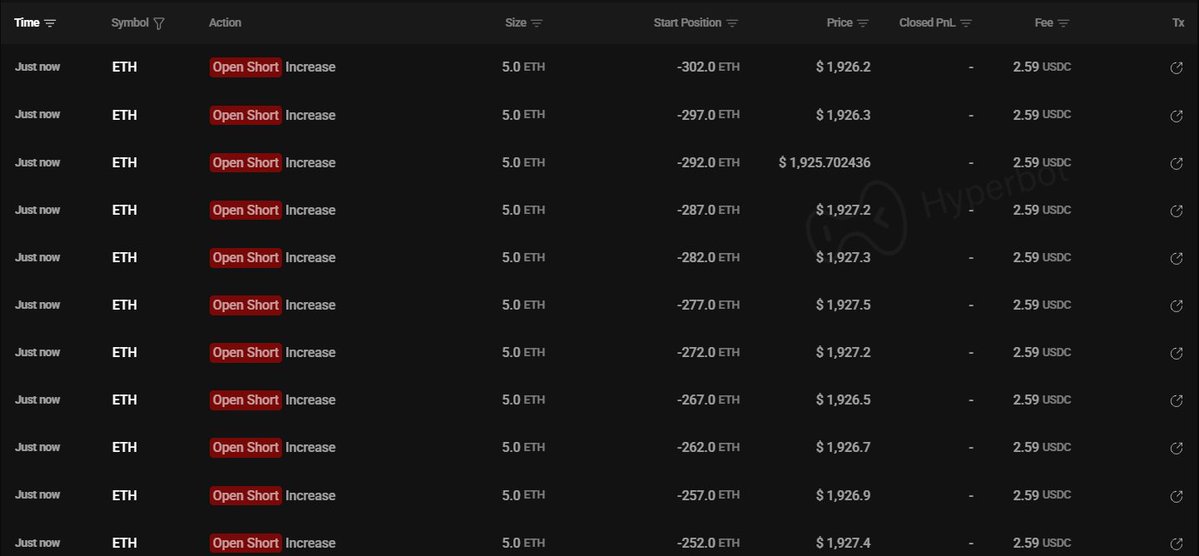
Task: Click the Action column header
Action: [x=225, y=23]
